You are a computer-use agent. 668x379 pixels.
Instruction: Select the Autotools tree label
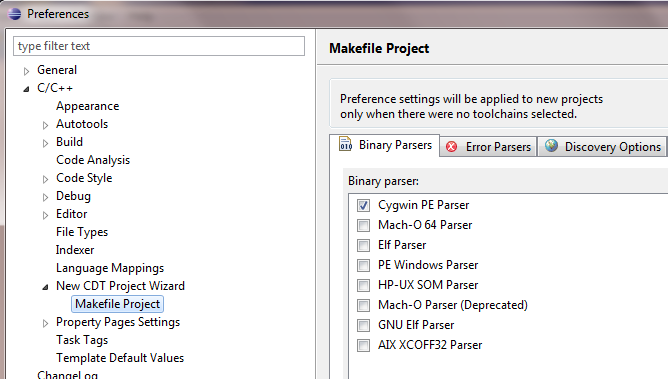[82, 124]
